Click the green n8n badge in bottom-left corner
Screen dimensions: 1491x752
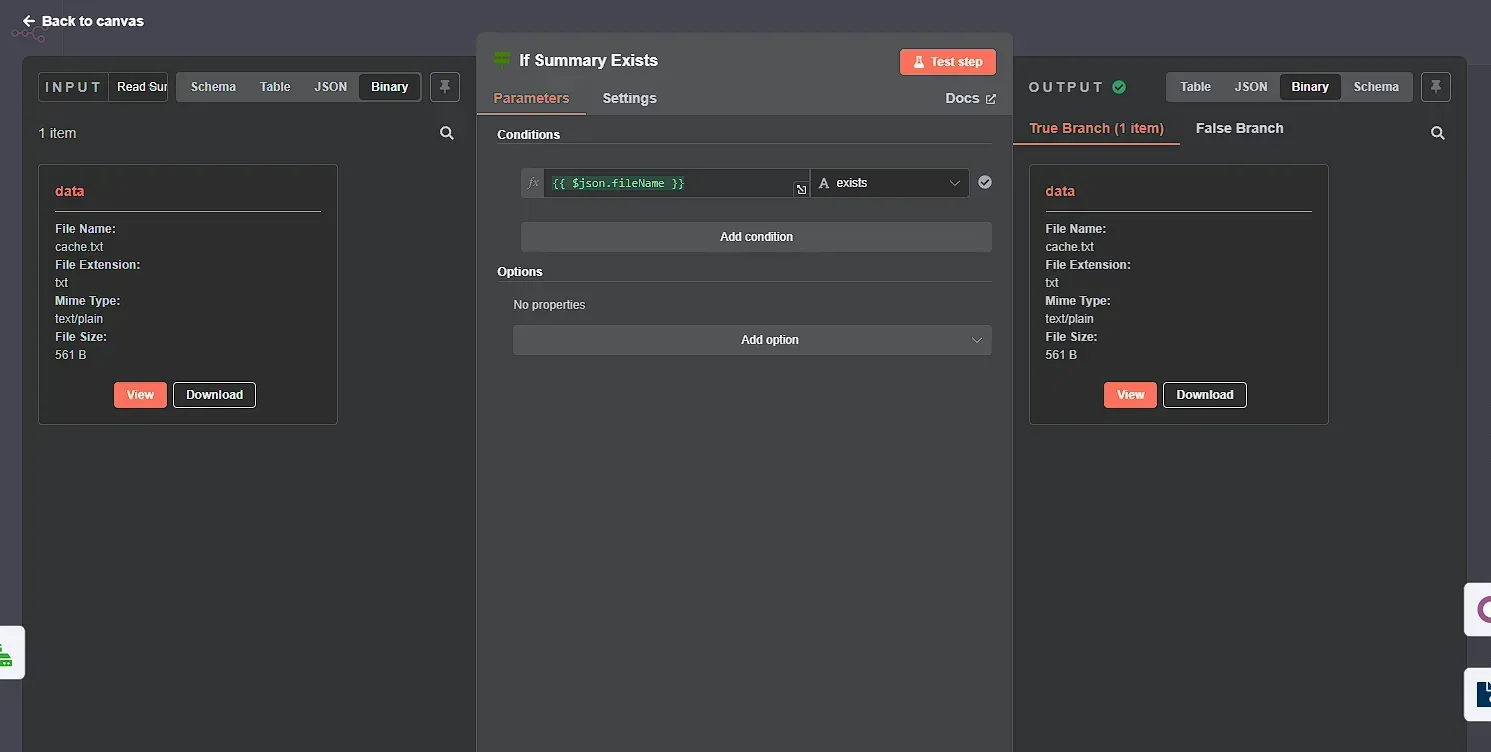click(10, 652)
